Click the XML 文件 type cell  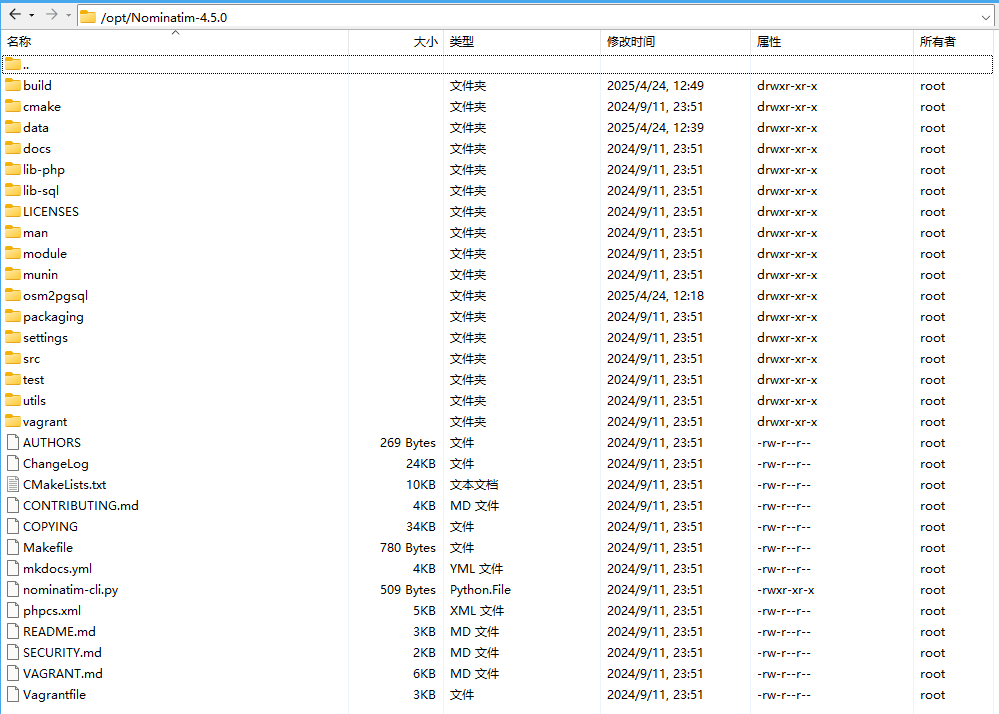click(477, 611)
